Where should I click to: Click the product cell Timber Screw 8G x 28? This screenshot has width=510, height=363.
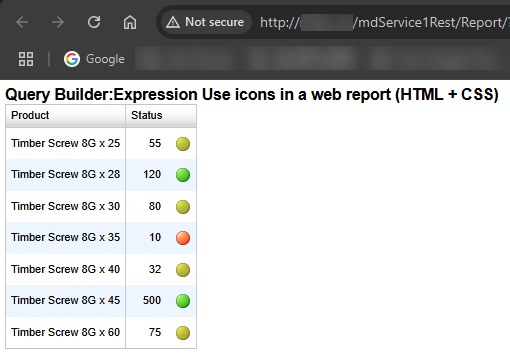(x=65, y=174)
